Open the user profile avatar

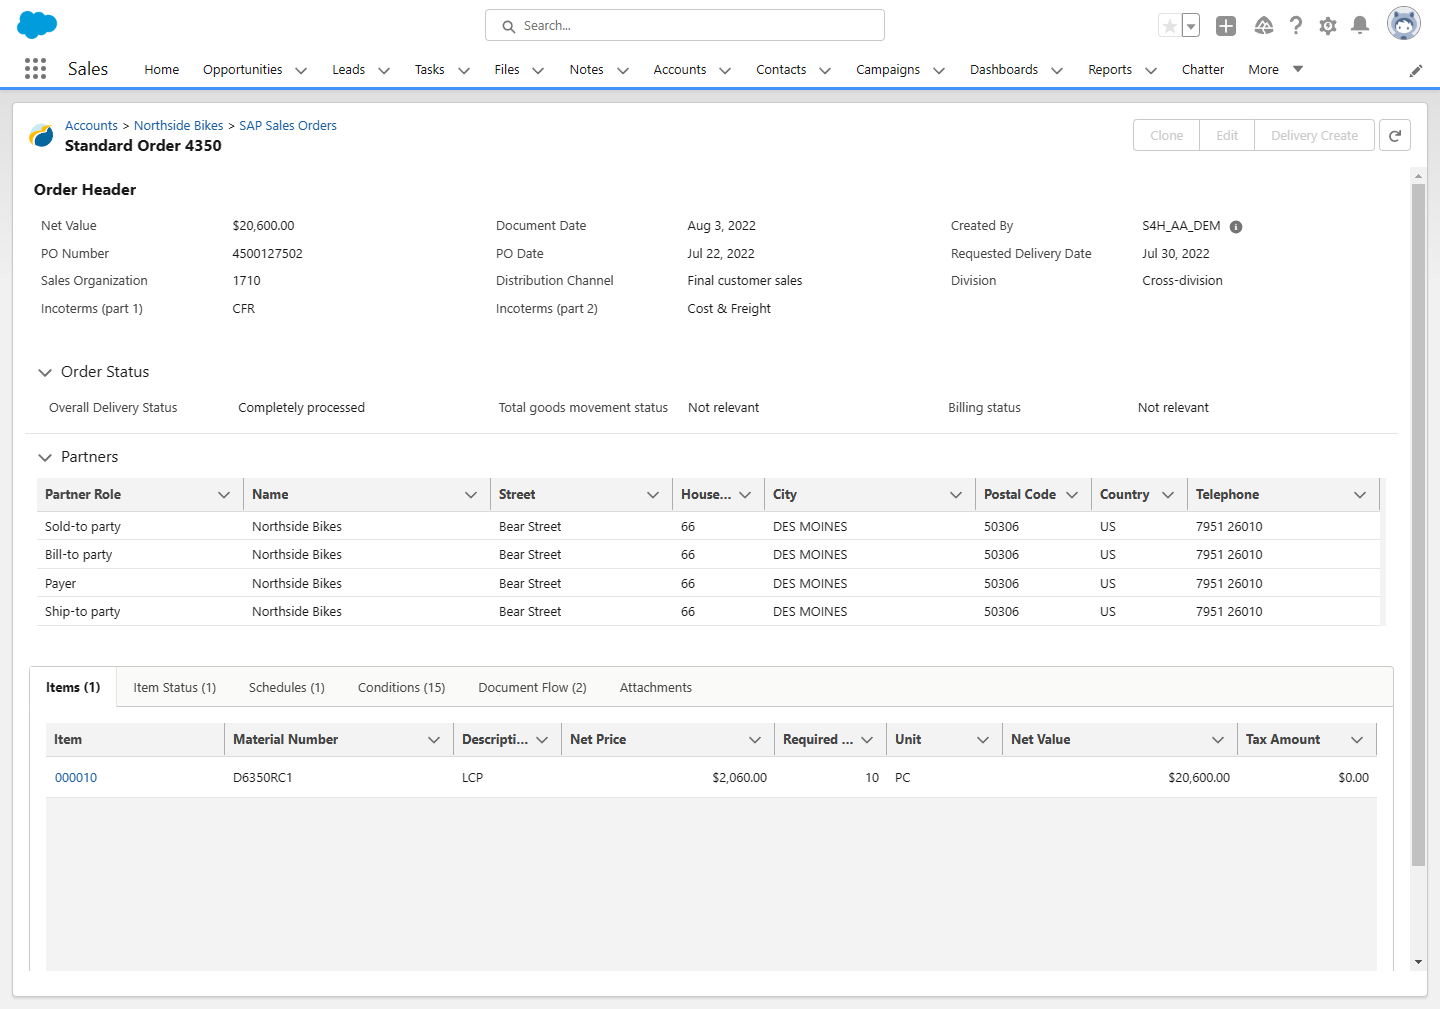point(1404,24)
